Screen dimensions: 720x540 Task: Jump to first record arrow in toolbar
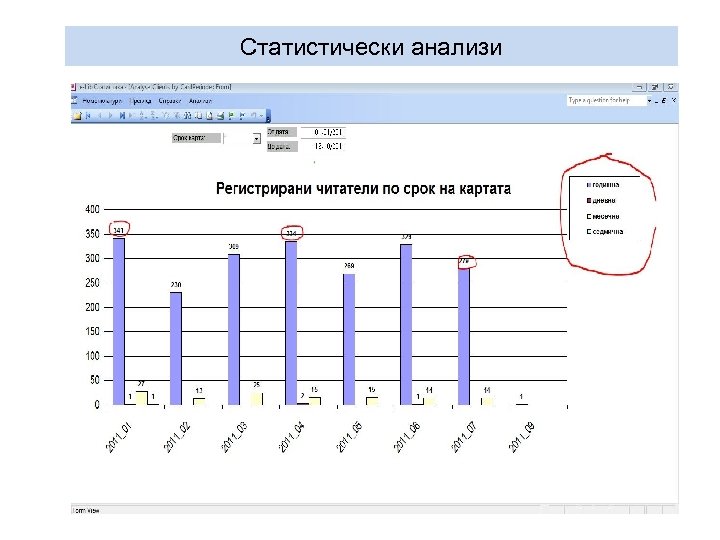(88, 116)
